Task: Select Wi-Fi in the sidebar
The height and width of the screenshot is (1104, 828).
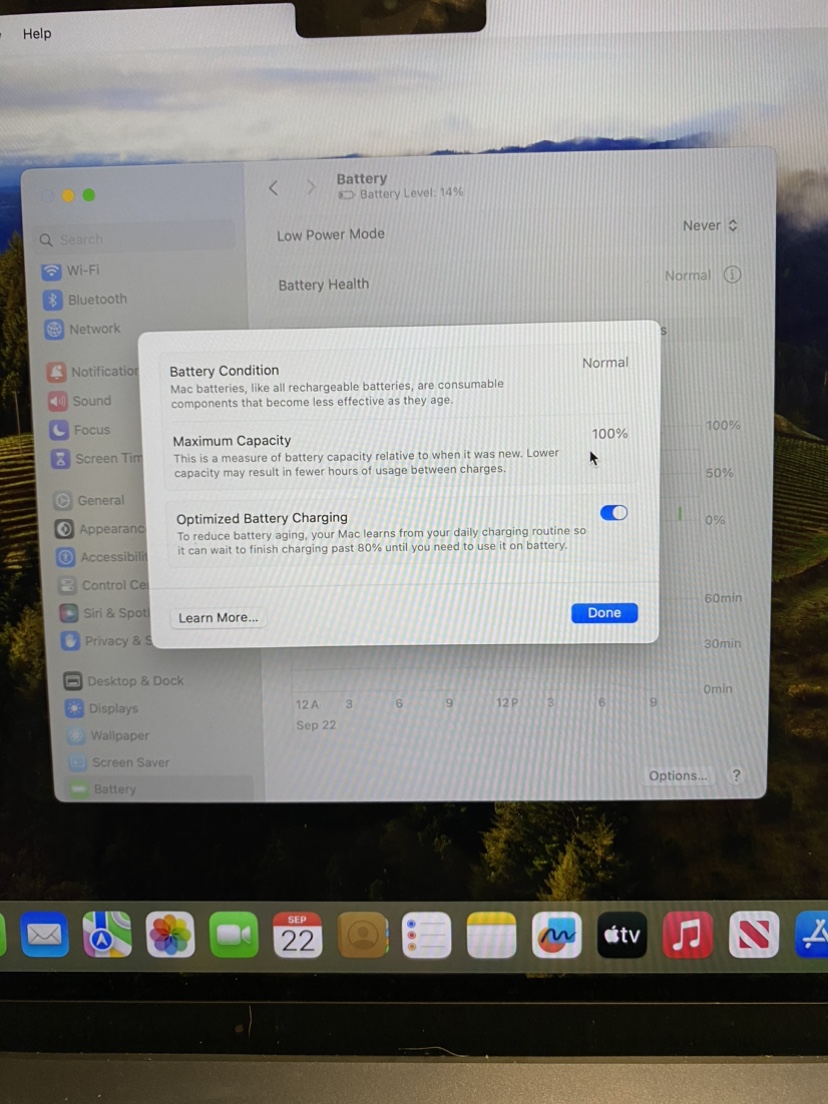Action: (x=72, y=270)
